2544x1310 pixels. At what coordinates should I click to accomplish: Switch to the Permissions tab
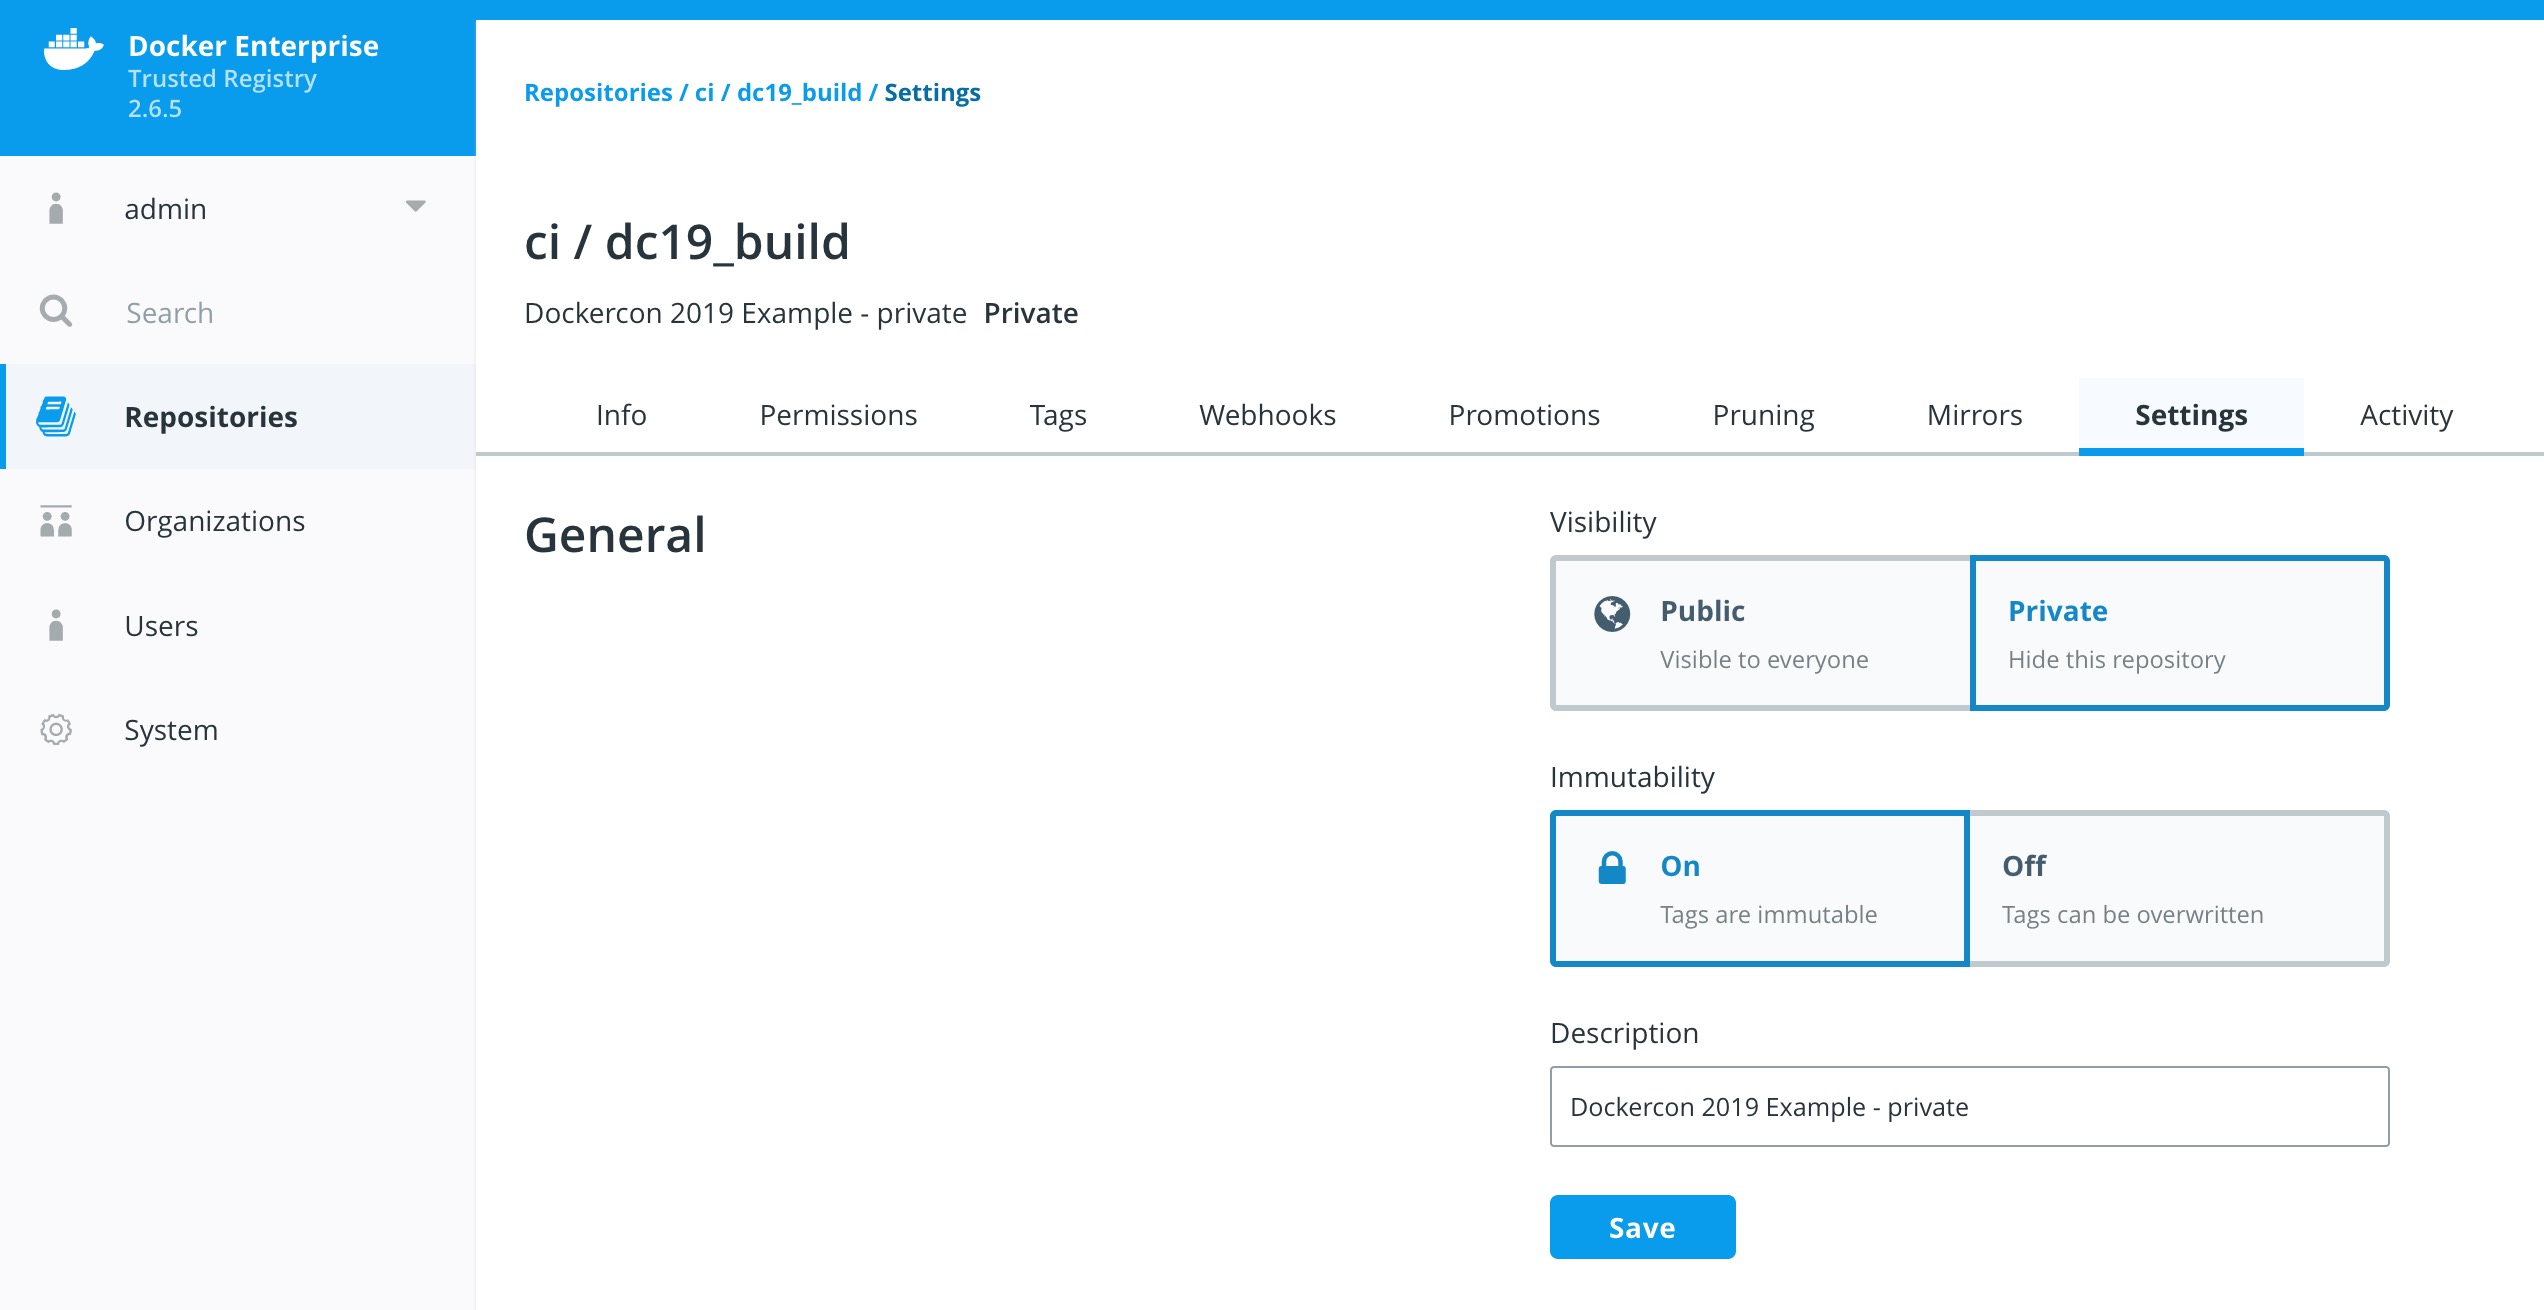tap(837, 414)
